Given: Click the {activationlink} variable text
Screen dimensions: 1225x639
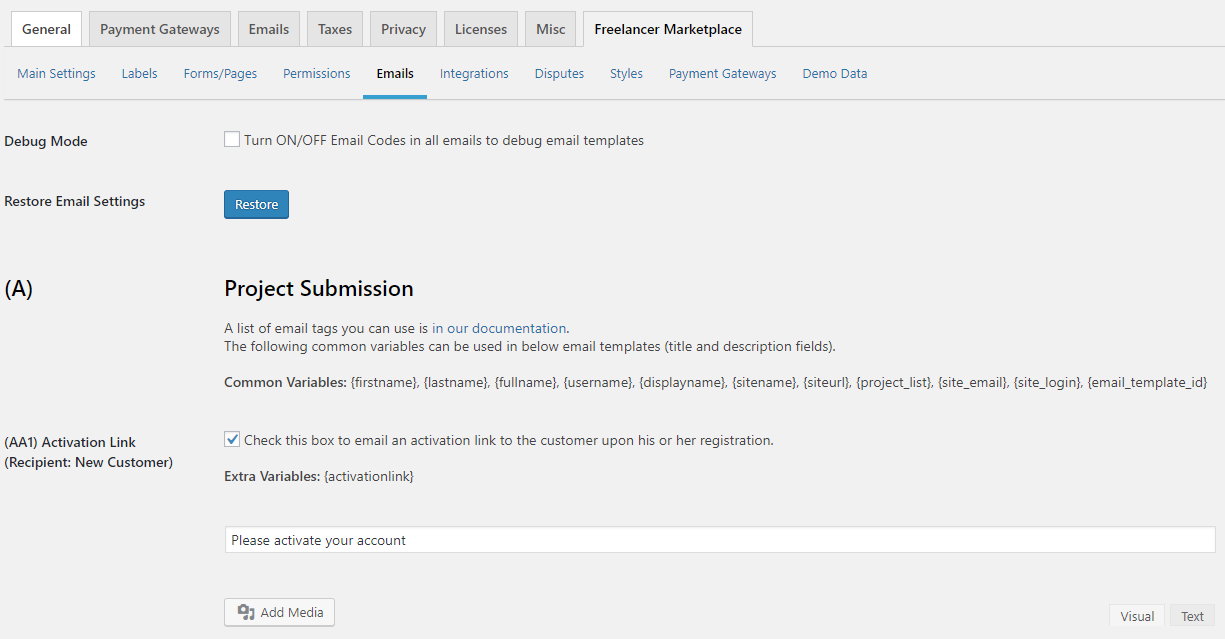Looking at the screenshot, I should tap(369, 476).
